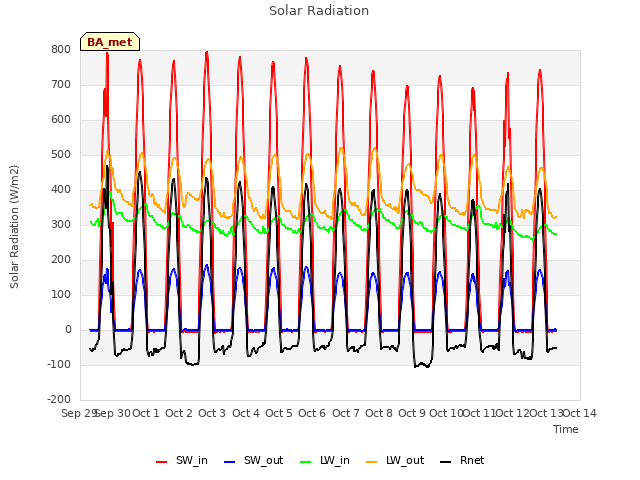Click the 400 y-axis tick label
This screenshot has width=640, height=480.
(x=61, y=190)
